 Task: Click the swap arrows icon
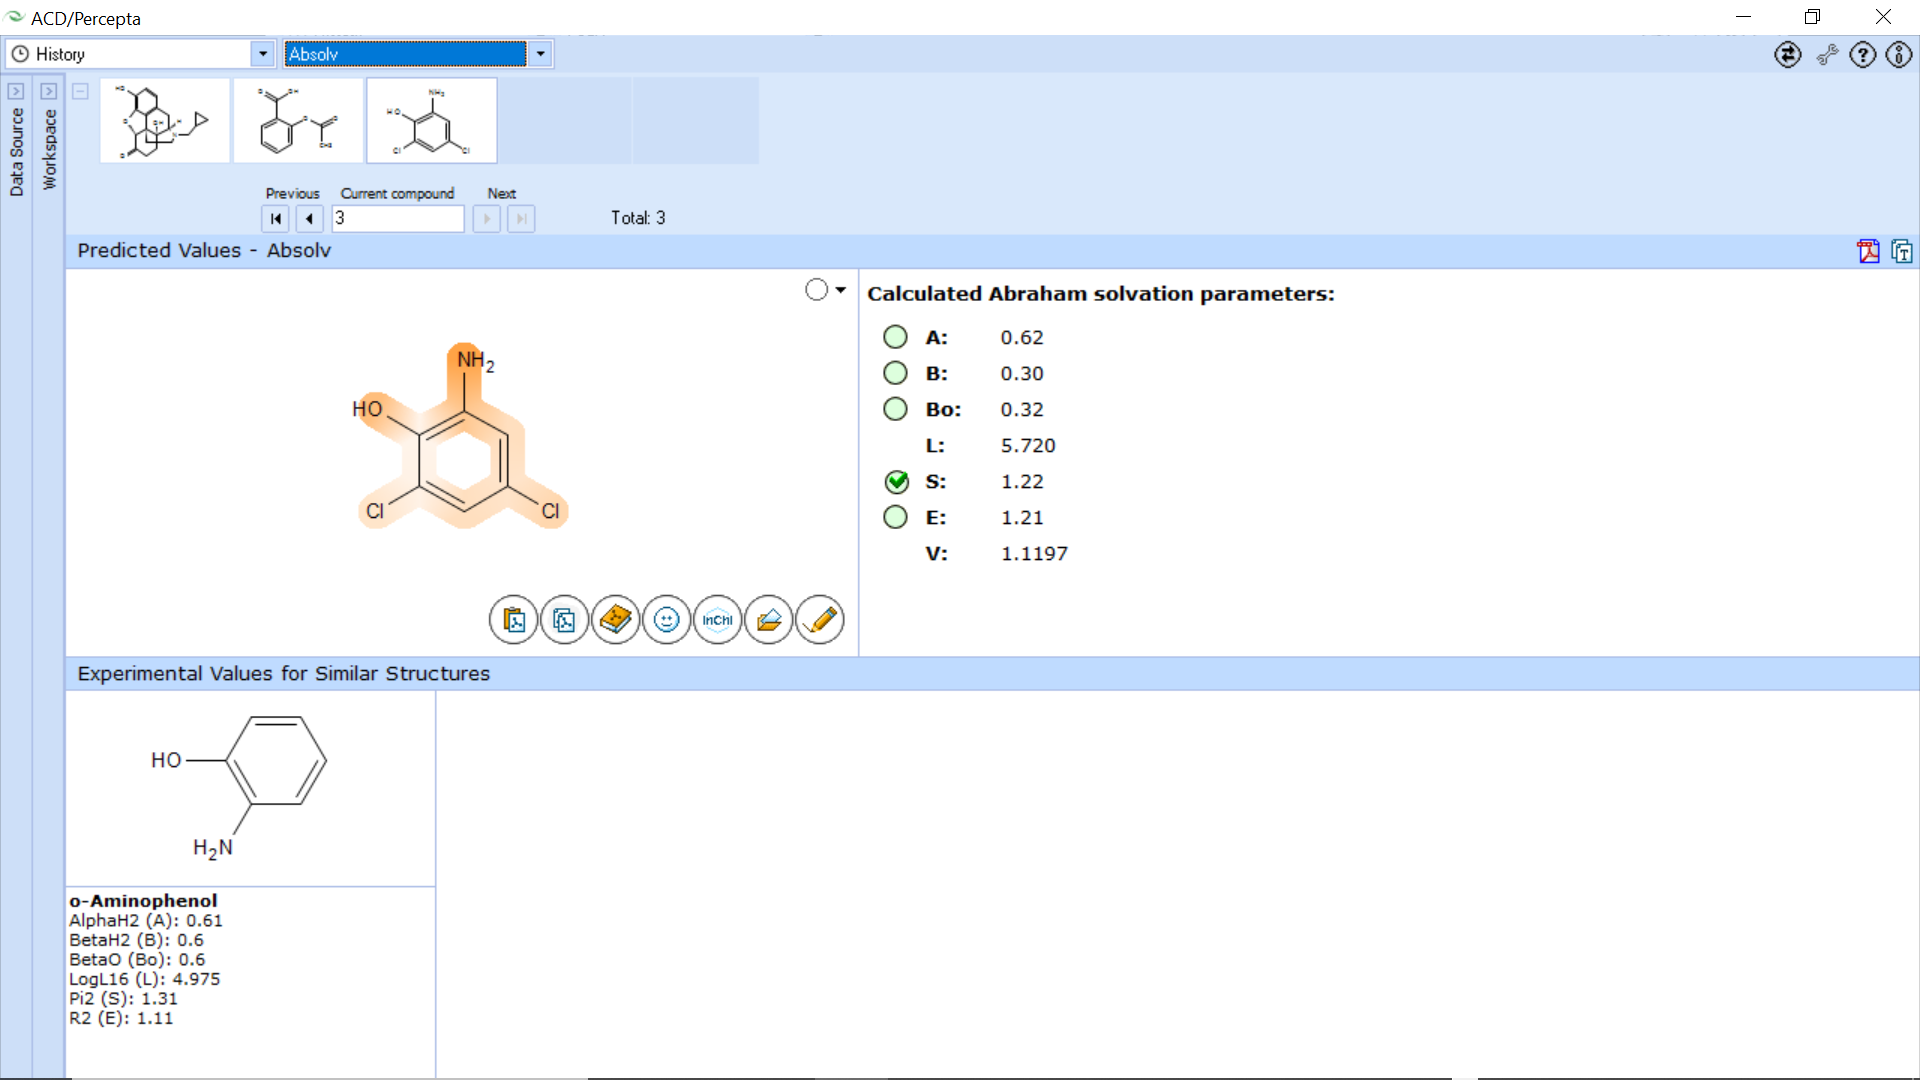point(1788,54)
